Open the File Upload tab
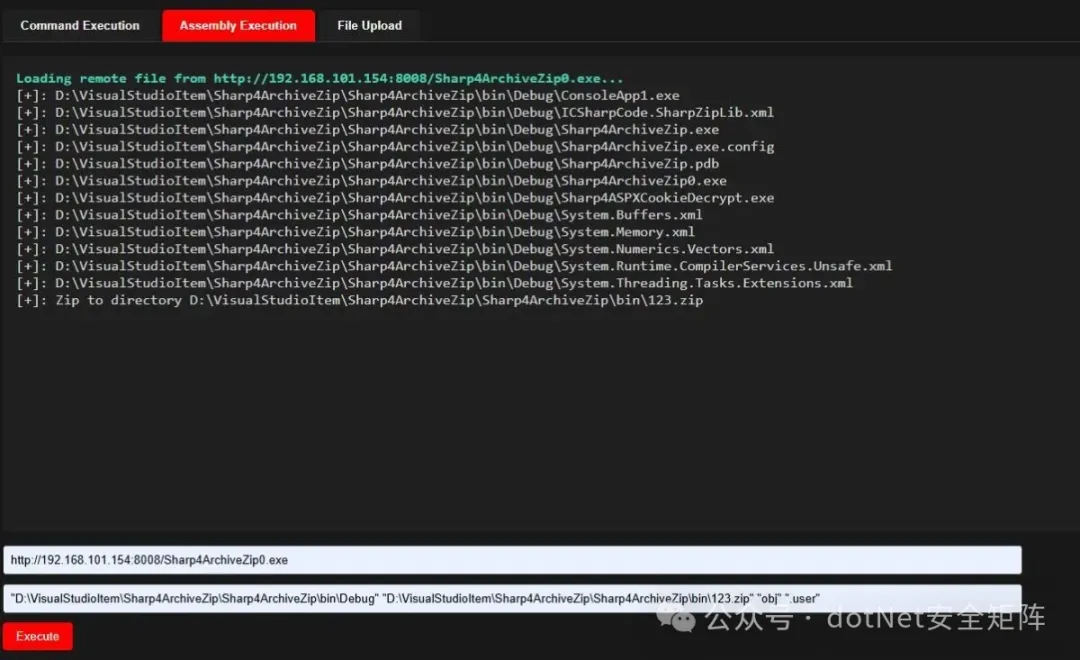The width and height of the screenshot is (1080, 660). tap(369, 25)
